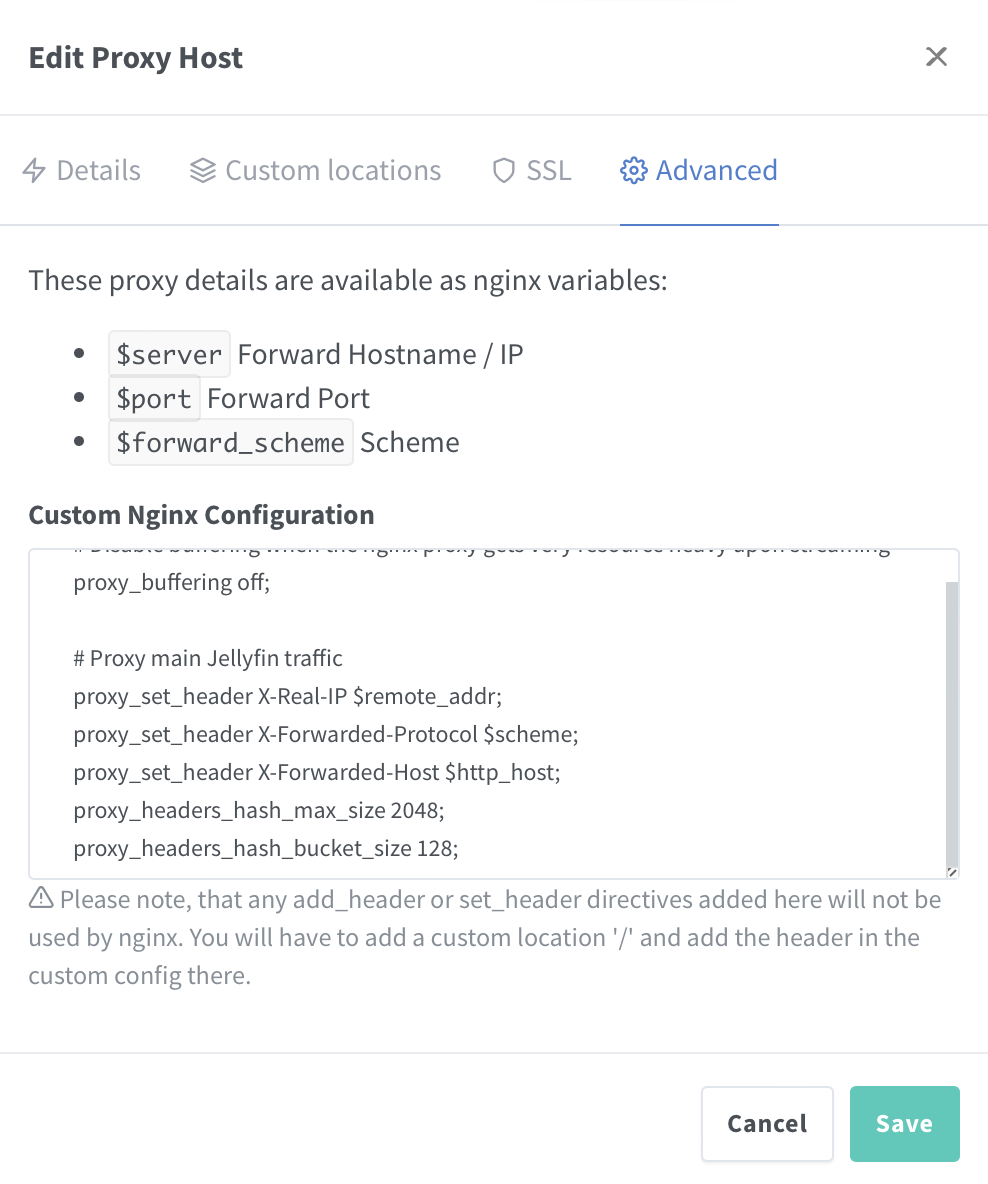
Task: Click the warning triangle icon before the note
Action: pos(41,899)
